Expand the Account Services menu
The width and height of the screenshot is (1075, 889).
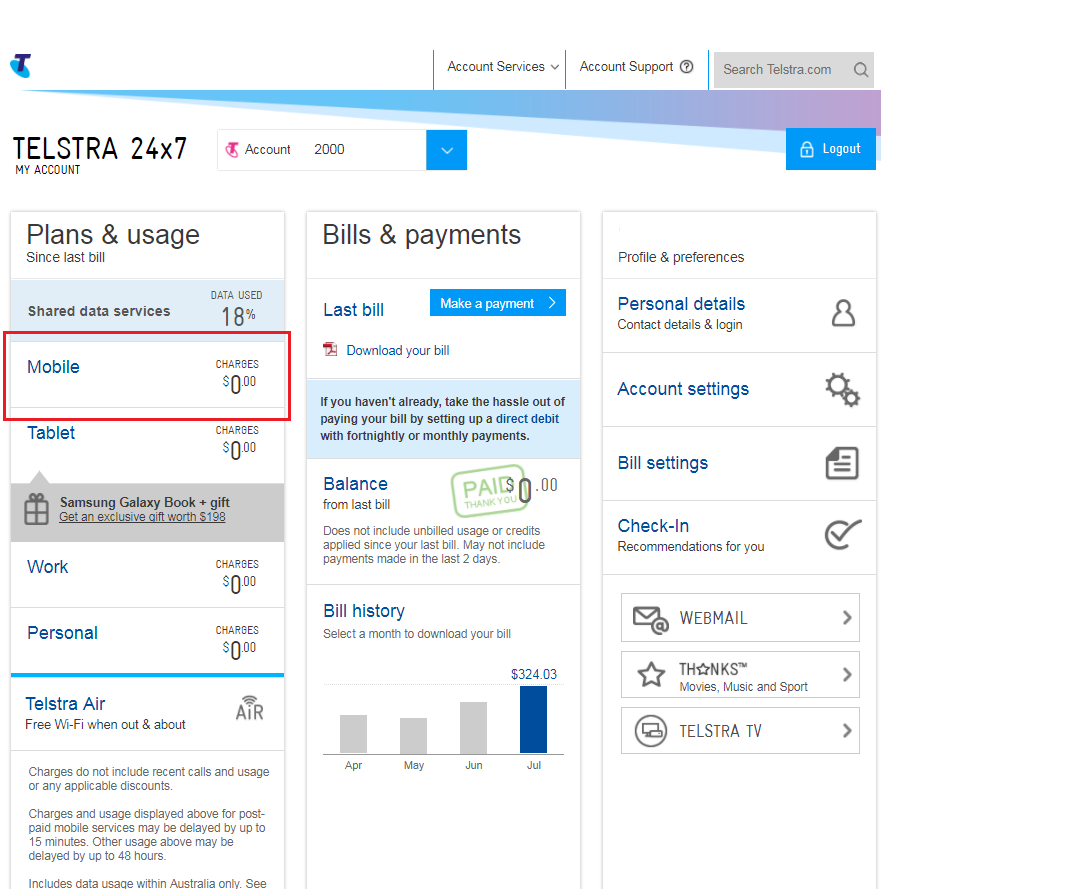(503, 67)
